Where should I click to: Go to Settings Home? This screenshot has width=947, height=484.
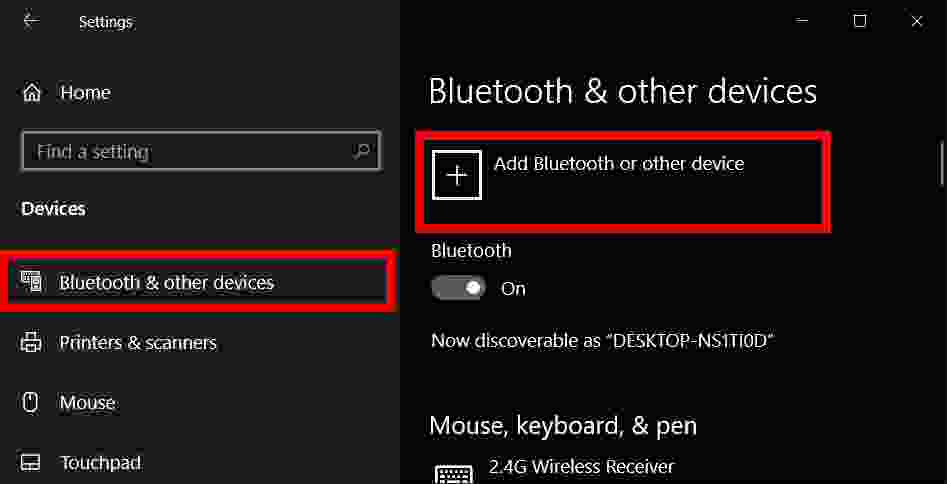coord(85,93)
